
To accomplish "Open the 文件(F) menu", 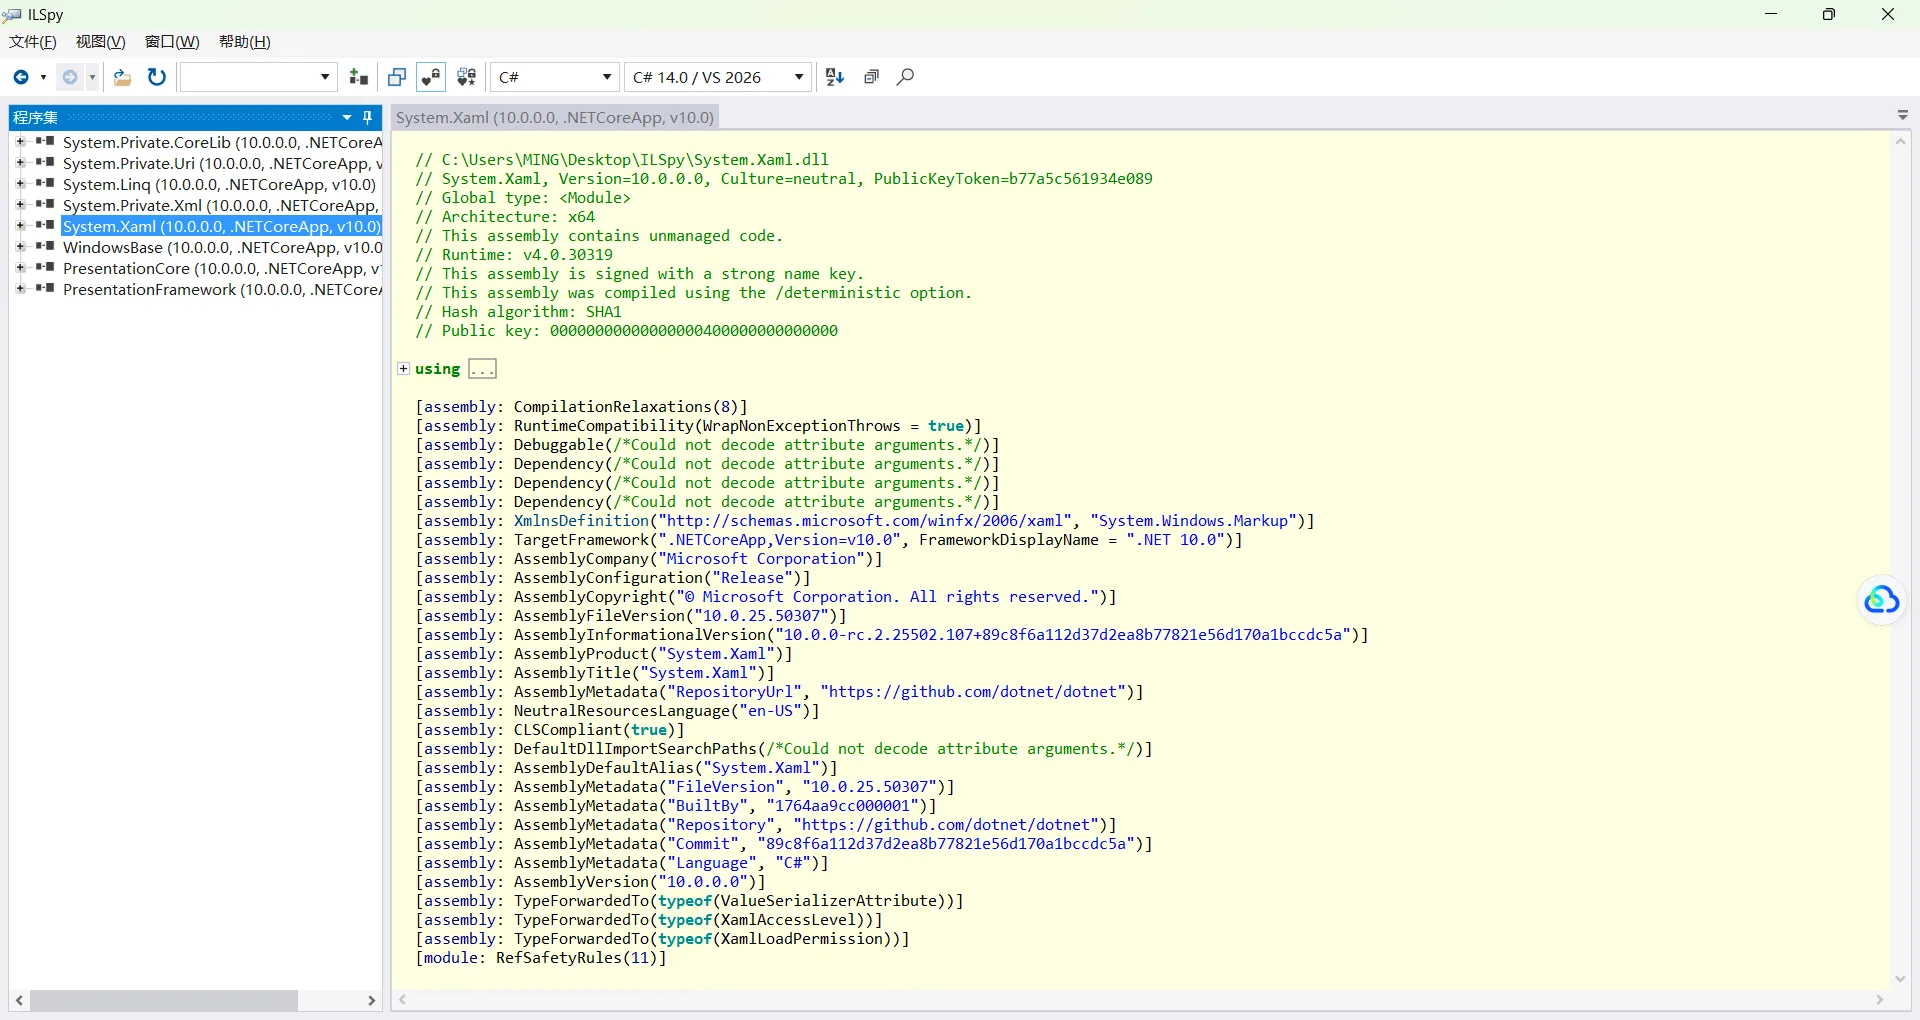I will (33, 42).
